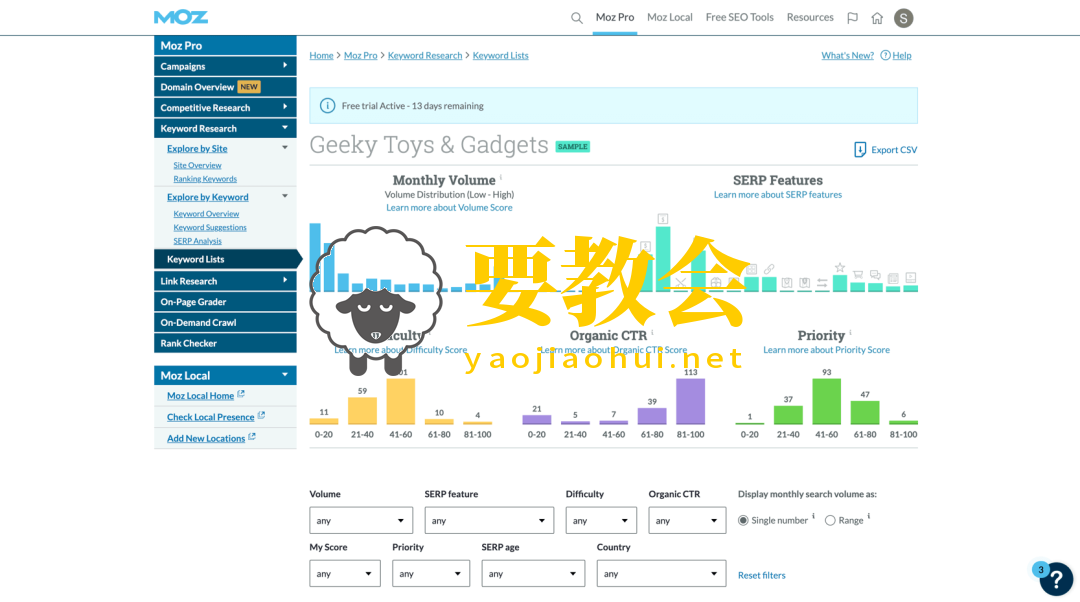Open the My Score filter dropdown
Screen dimensions: 1080x602
[345, 574]
